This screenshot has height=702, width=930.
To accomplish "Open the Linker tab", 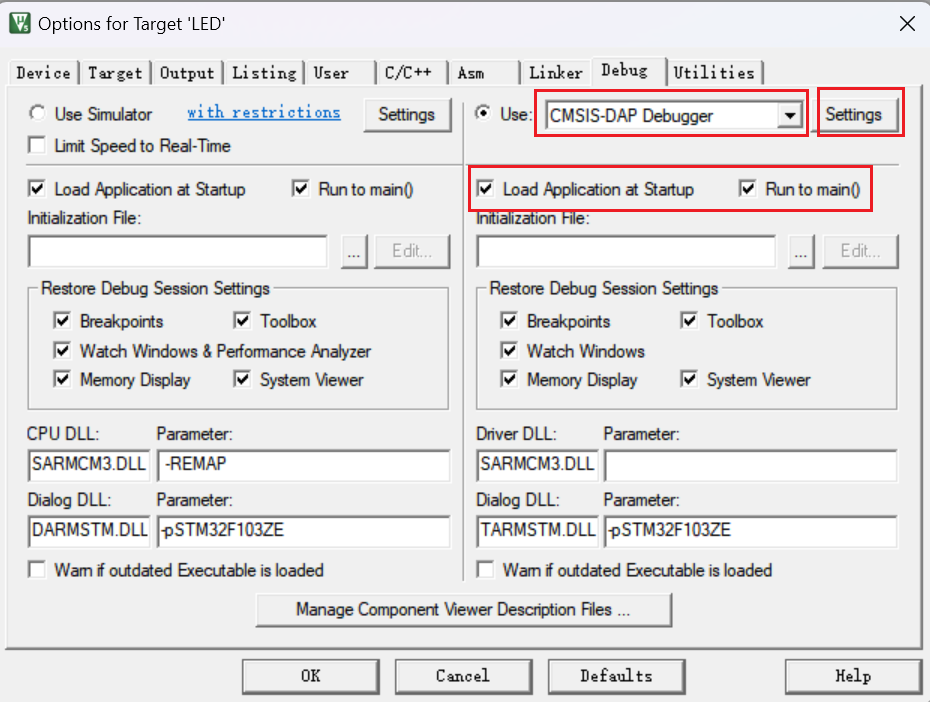I will pos(556,73).
